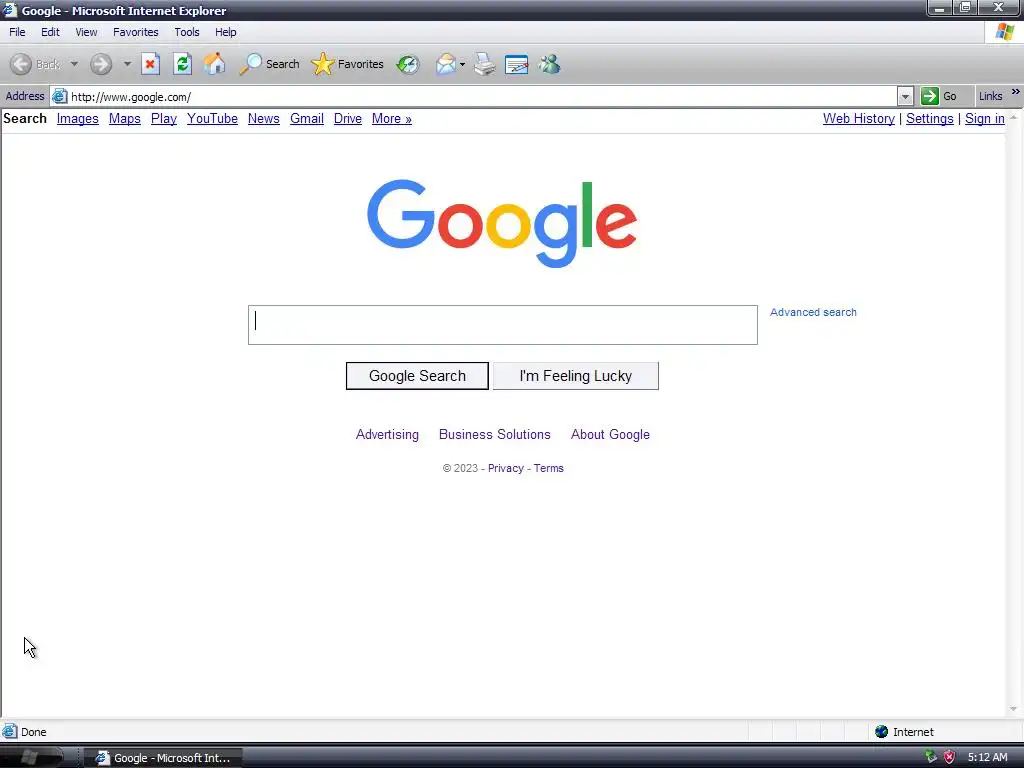Click the Search label in Google's top bar

click(x=25, y=119)
